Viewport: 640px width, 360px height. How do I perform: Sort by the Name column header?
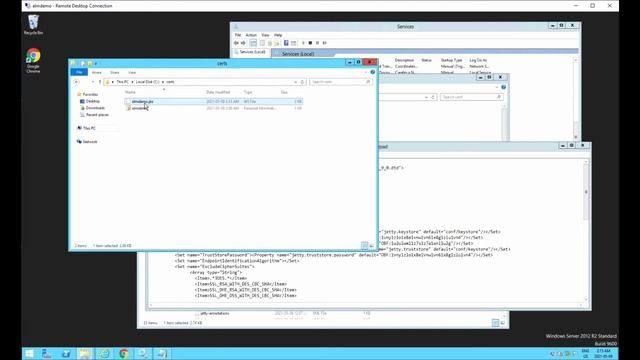point(130,92)
